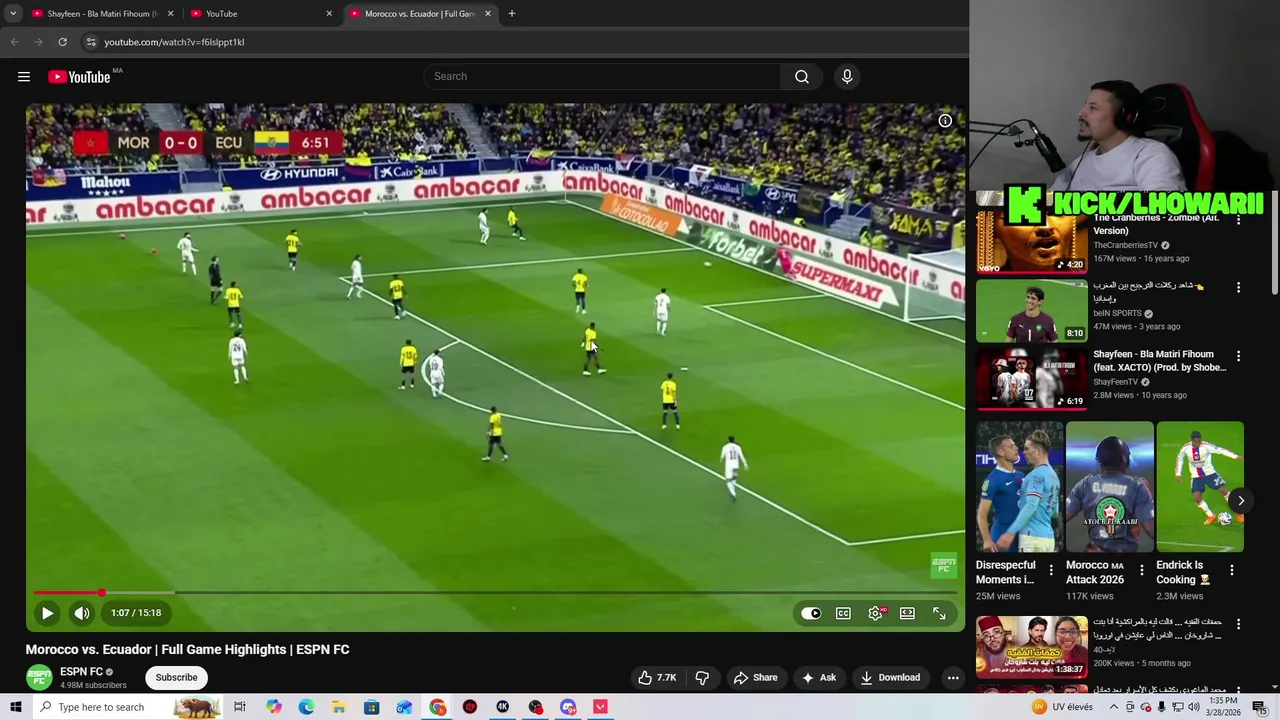This screenshot has height=720, width=1280.
Task: Show next shorts with the arrow button
Action: pyautogui.click(x=1241, y=501)
